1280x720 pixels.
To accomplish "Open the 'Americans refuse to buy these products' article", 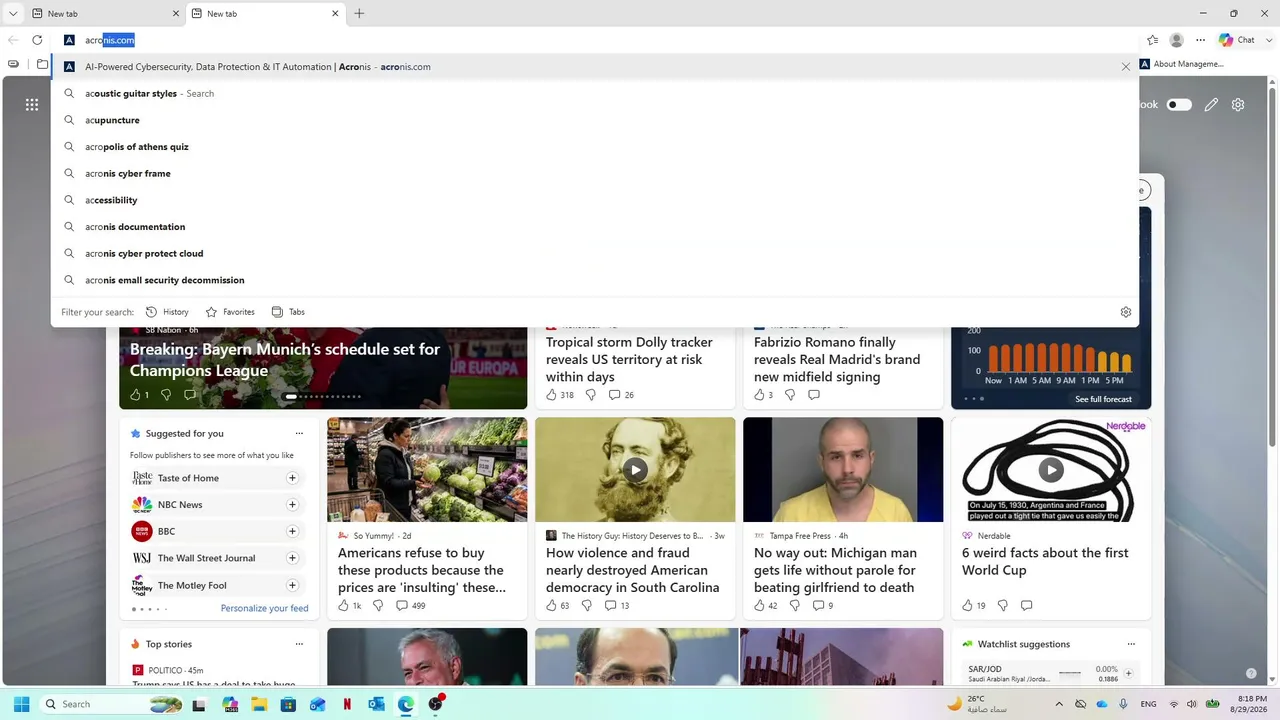I will [x=422, y=570].
